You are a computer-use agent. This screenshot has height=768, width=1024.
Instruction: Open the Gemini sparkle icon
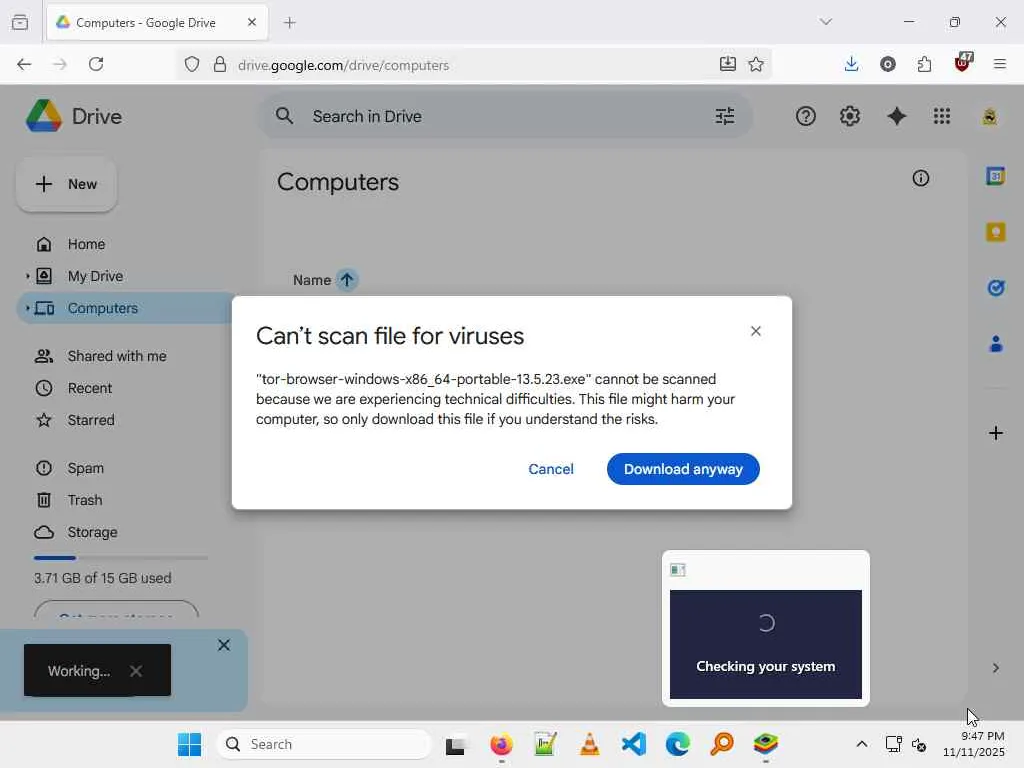point(897,116)
